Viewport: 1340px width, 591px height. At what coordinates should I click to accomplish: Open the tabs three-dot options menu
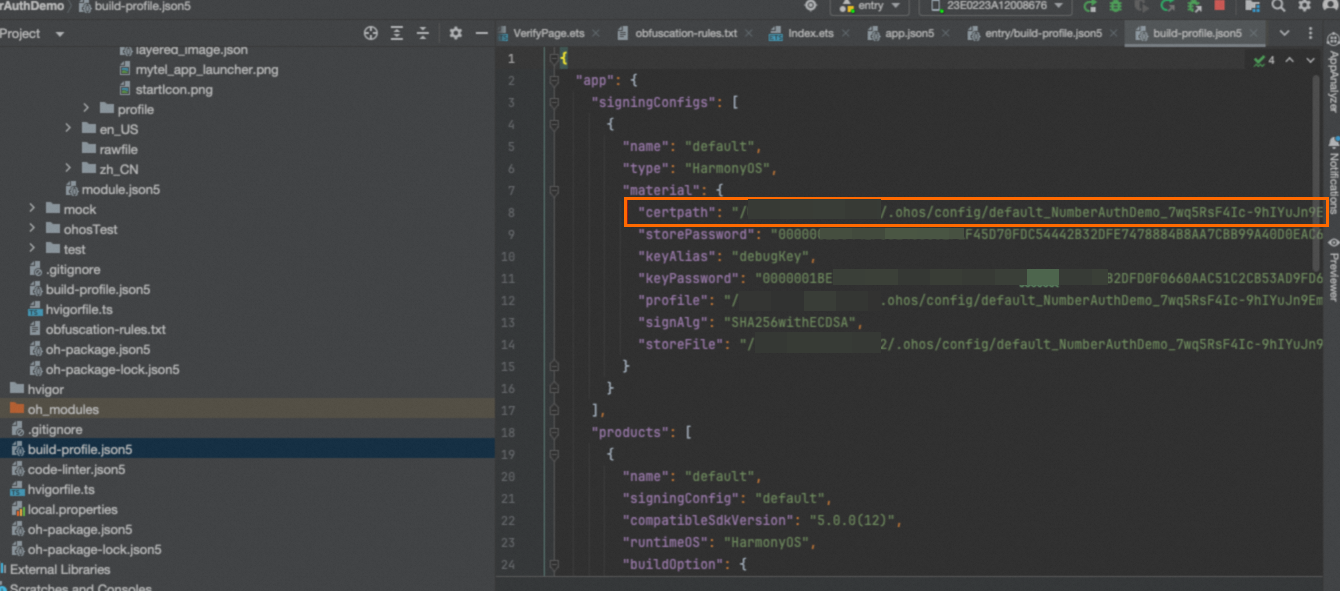(x=1310, y=33)
